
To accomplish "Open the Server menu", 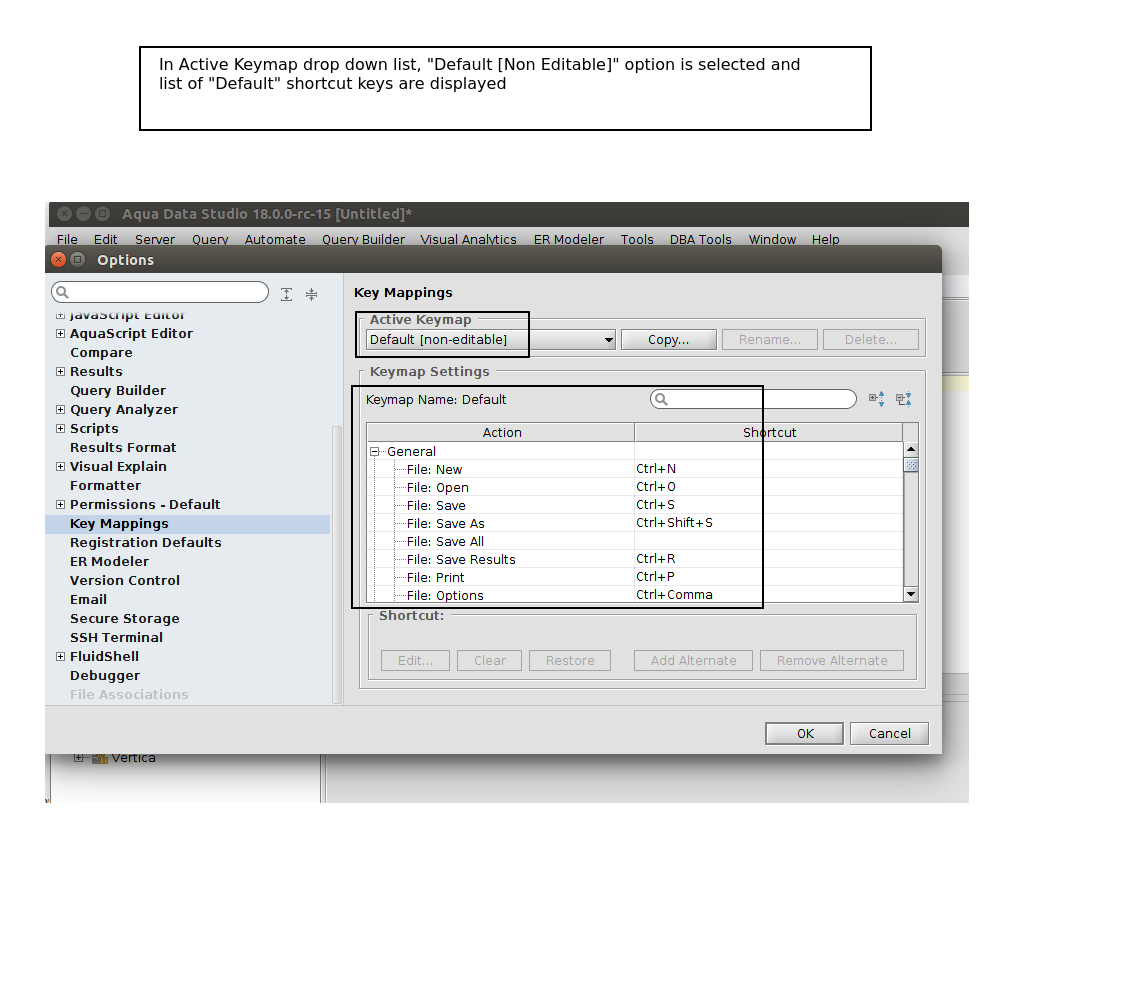I will tap(155, 239).
